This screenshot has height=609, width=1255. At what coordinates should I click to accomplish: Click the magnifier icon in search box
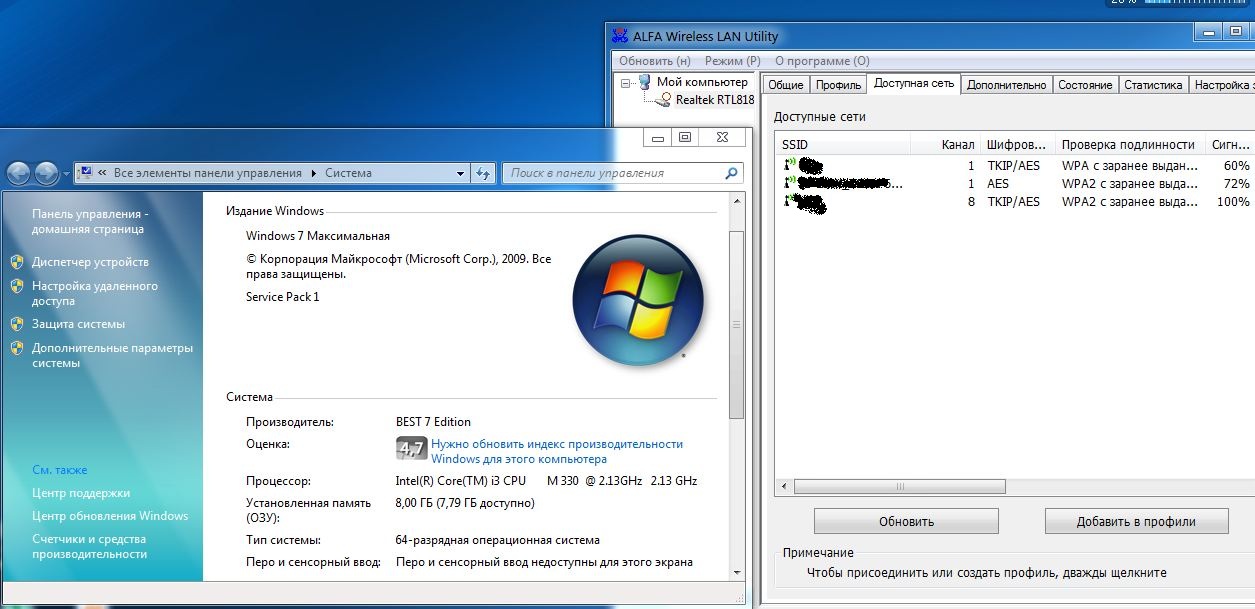pos(731,173)
